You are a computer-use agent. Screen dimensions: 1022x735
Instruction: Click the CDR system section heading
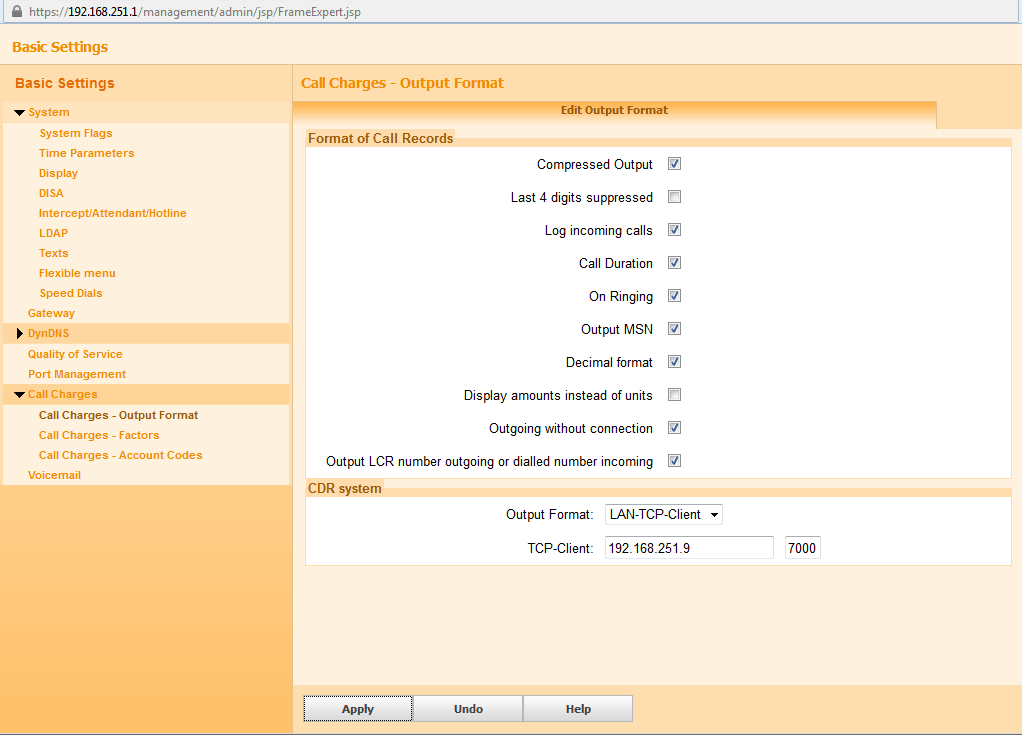tap(344, 489)
